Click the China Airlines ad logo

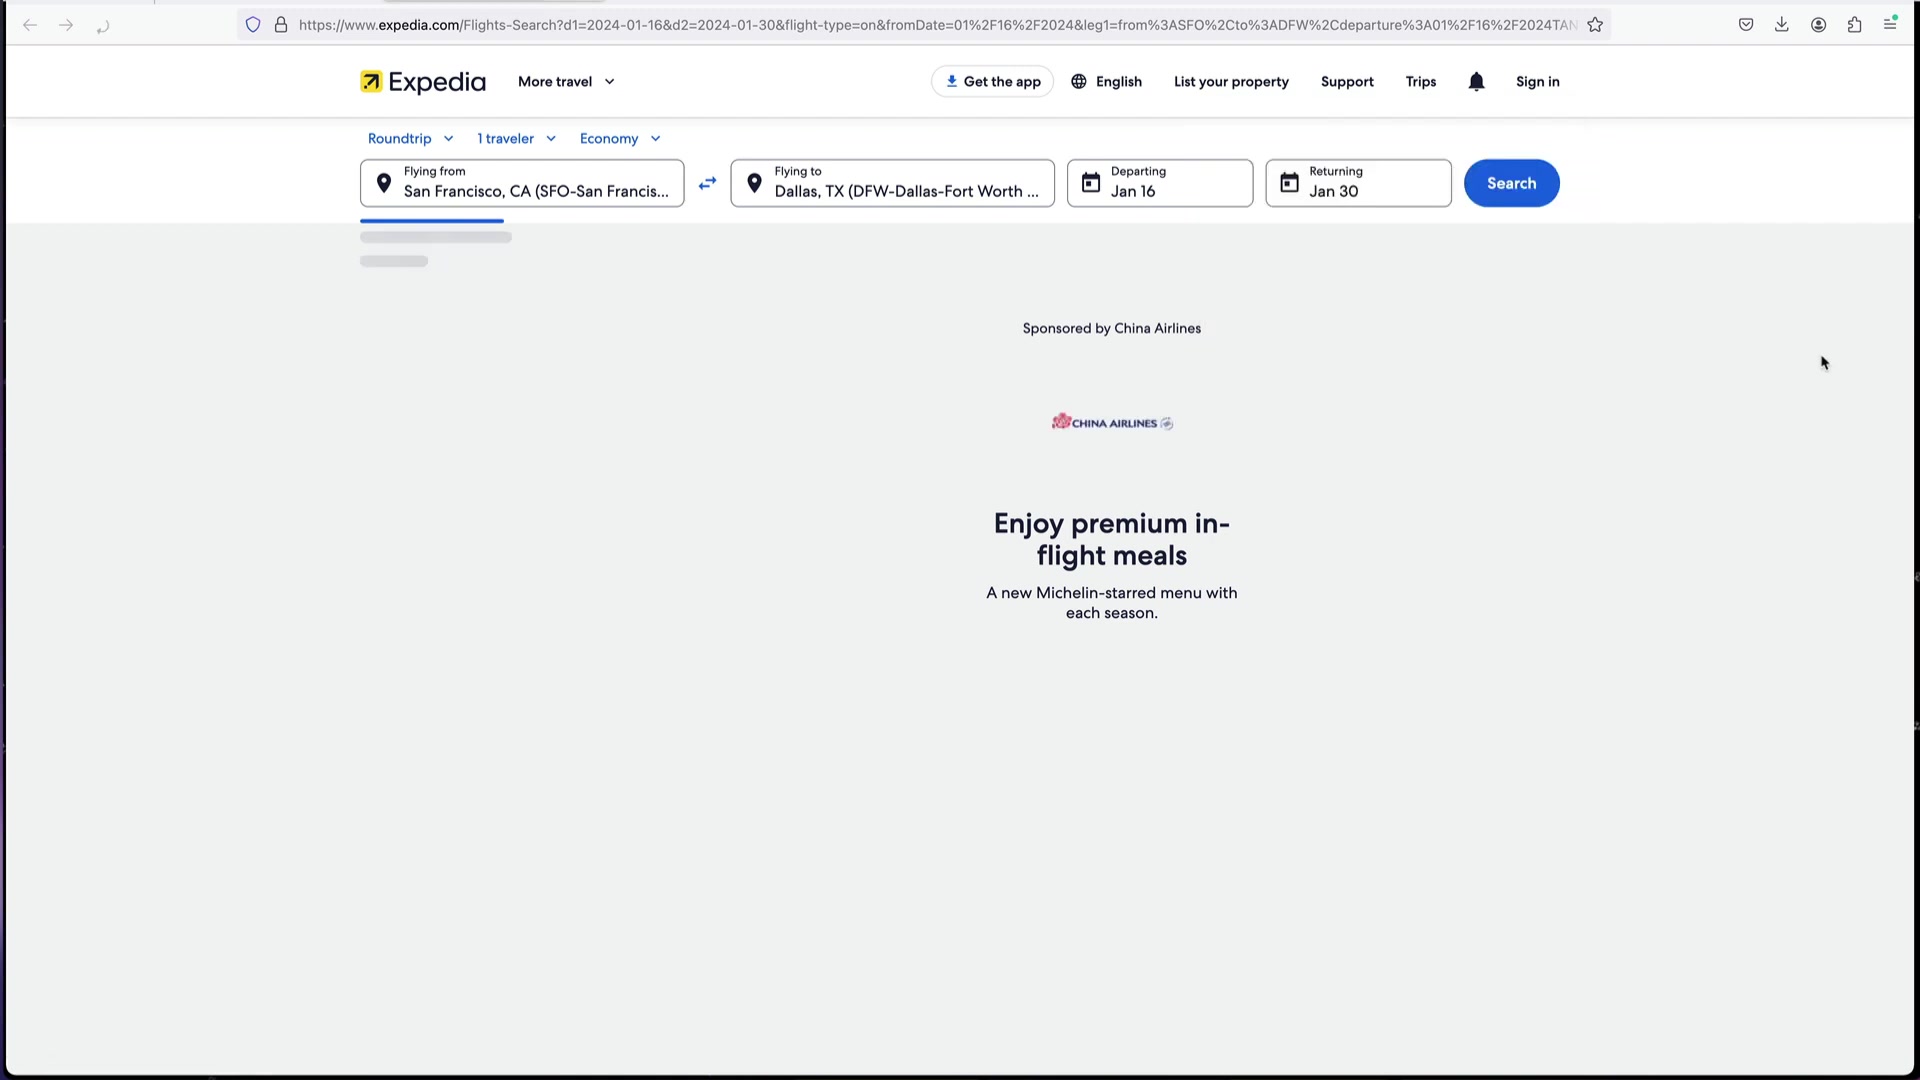coord(1112,422)
